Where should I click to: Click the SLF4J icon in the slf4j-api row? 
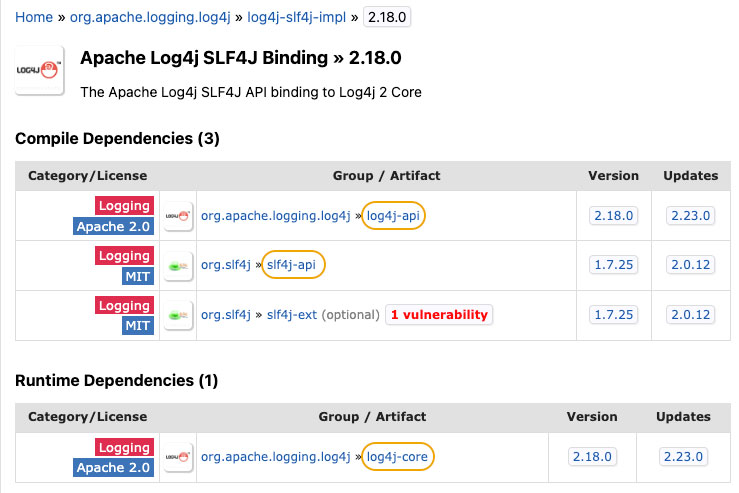pos(178,266)
